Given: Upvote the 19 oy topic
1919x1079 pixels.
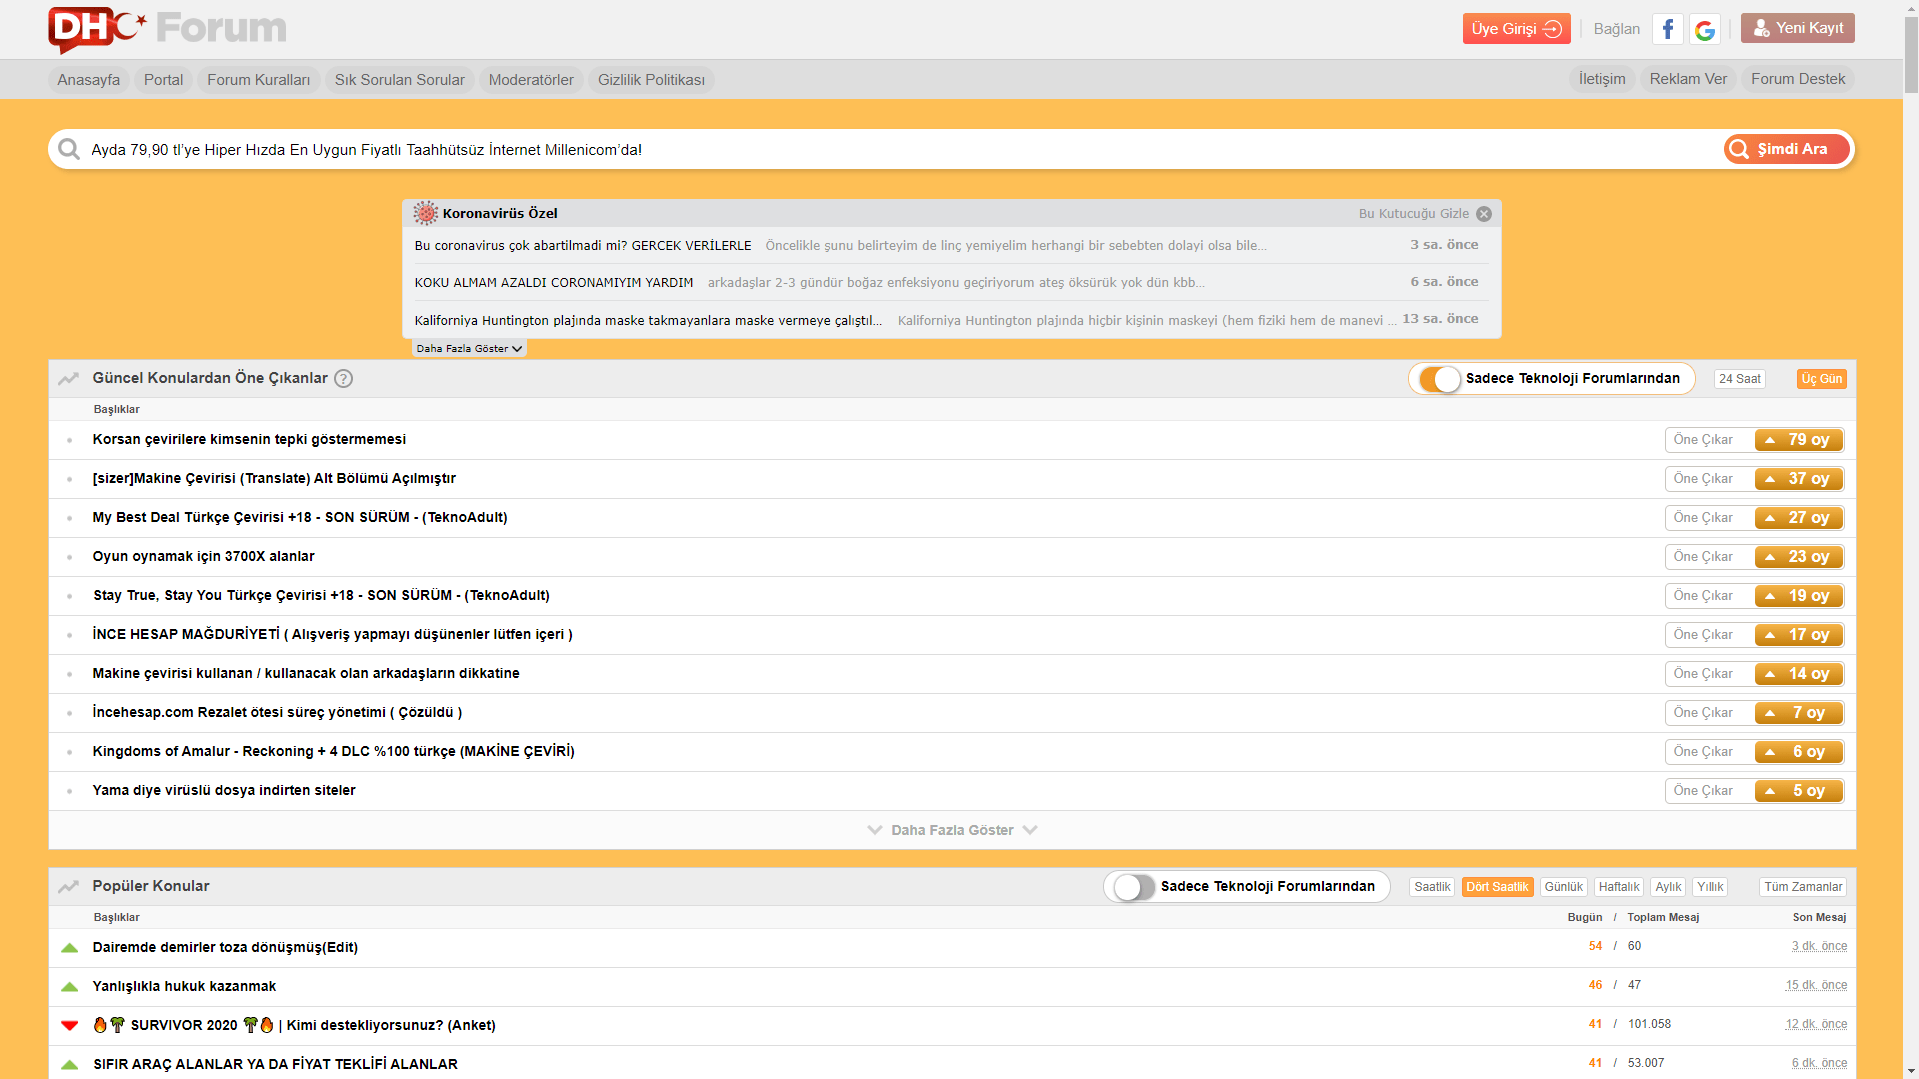Looking at the screenshot, I should (x=1798, y=596).
